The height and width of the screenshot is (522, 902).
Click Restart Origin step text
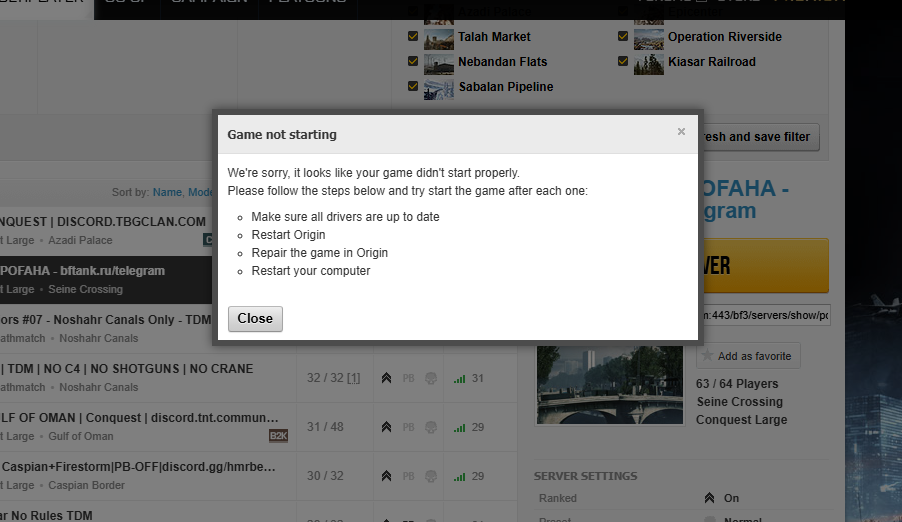pos(288,235)
